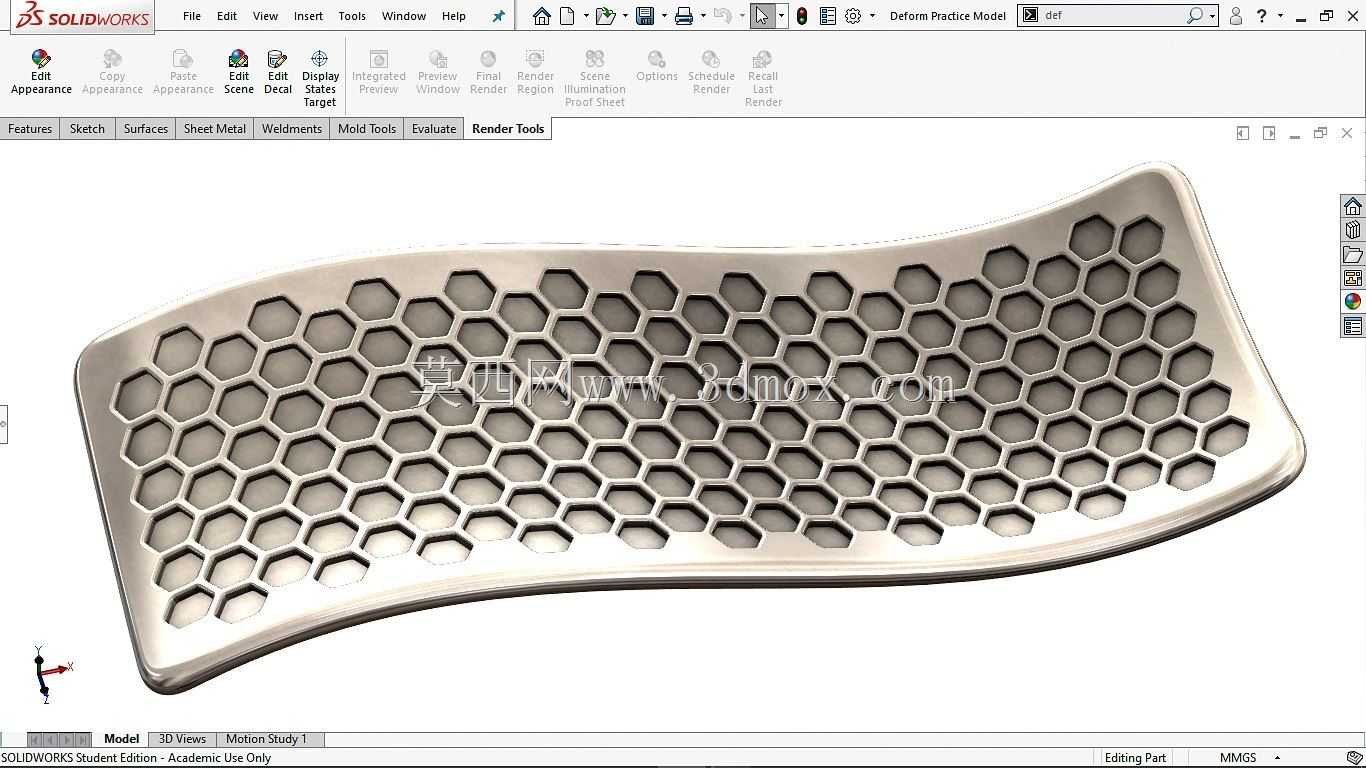Expand the Save dropdown arrow

664,16
